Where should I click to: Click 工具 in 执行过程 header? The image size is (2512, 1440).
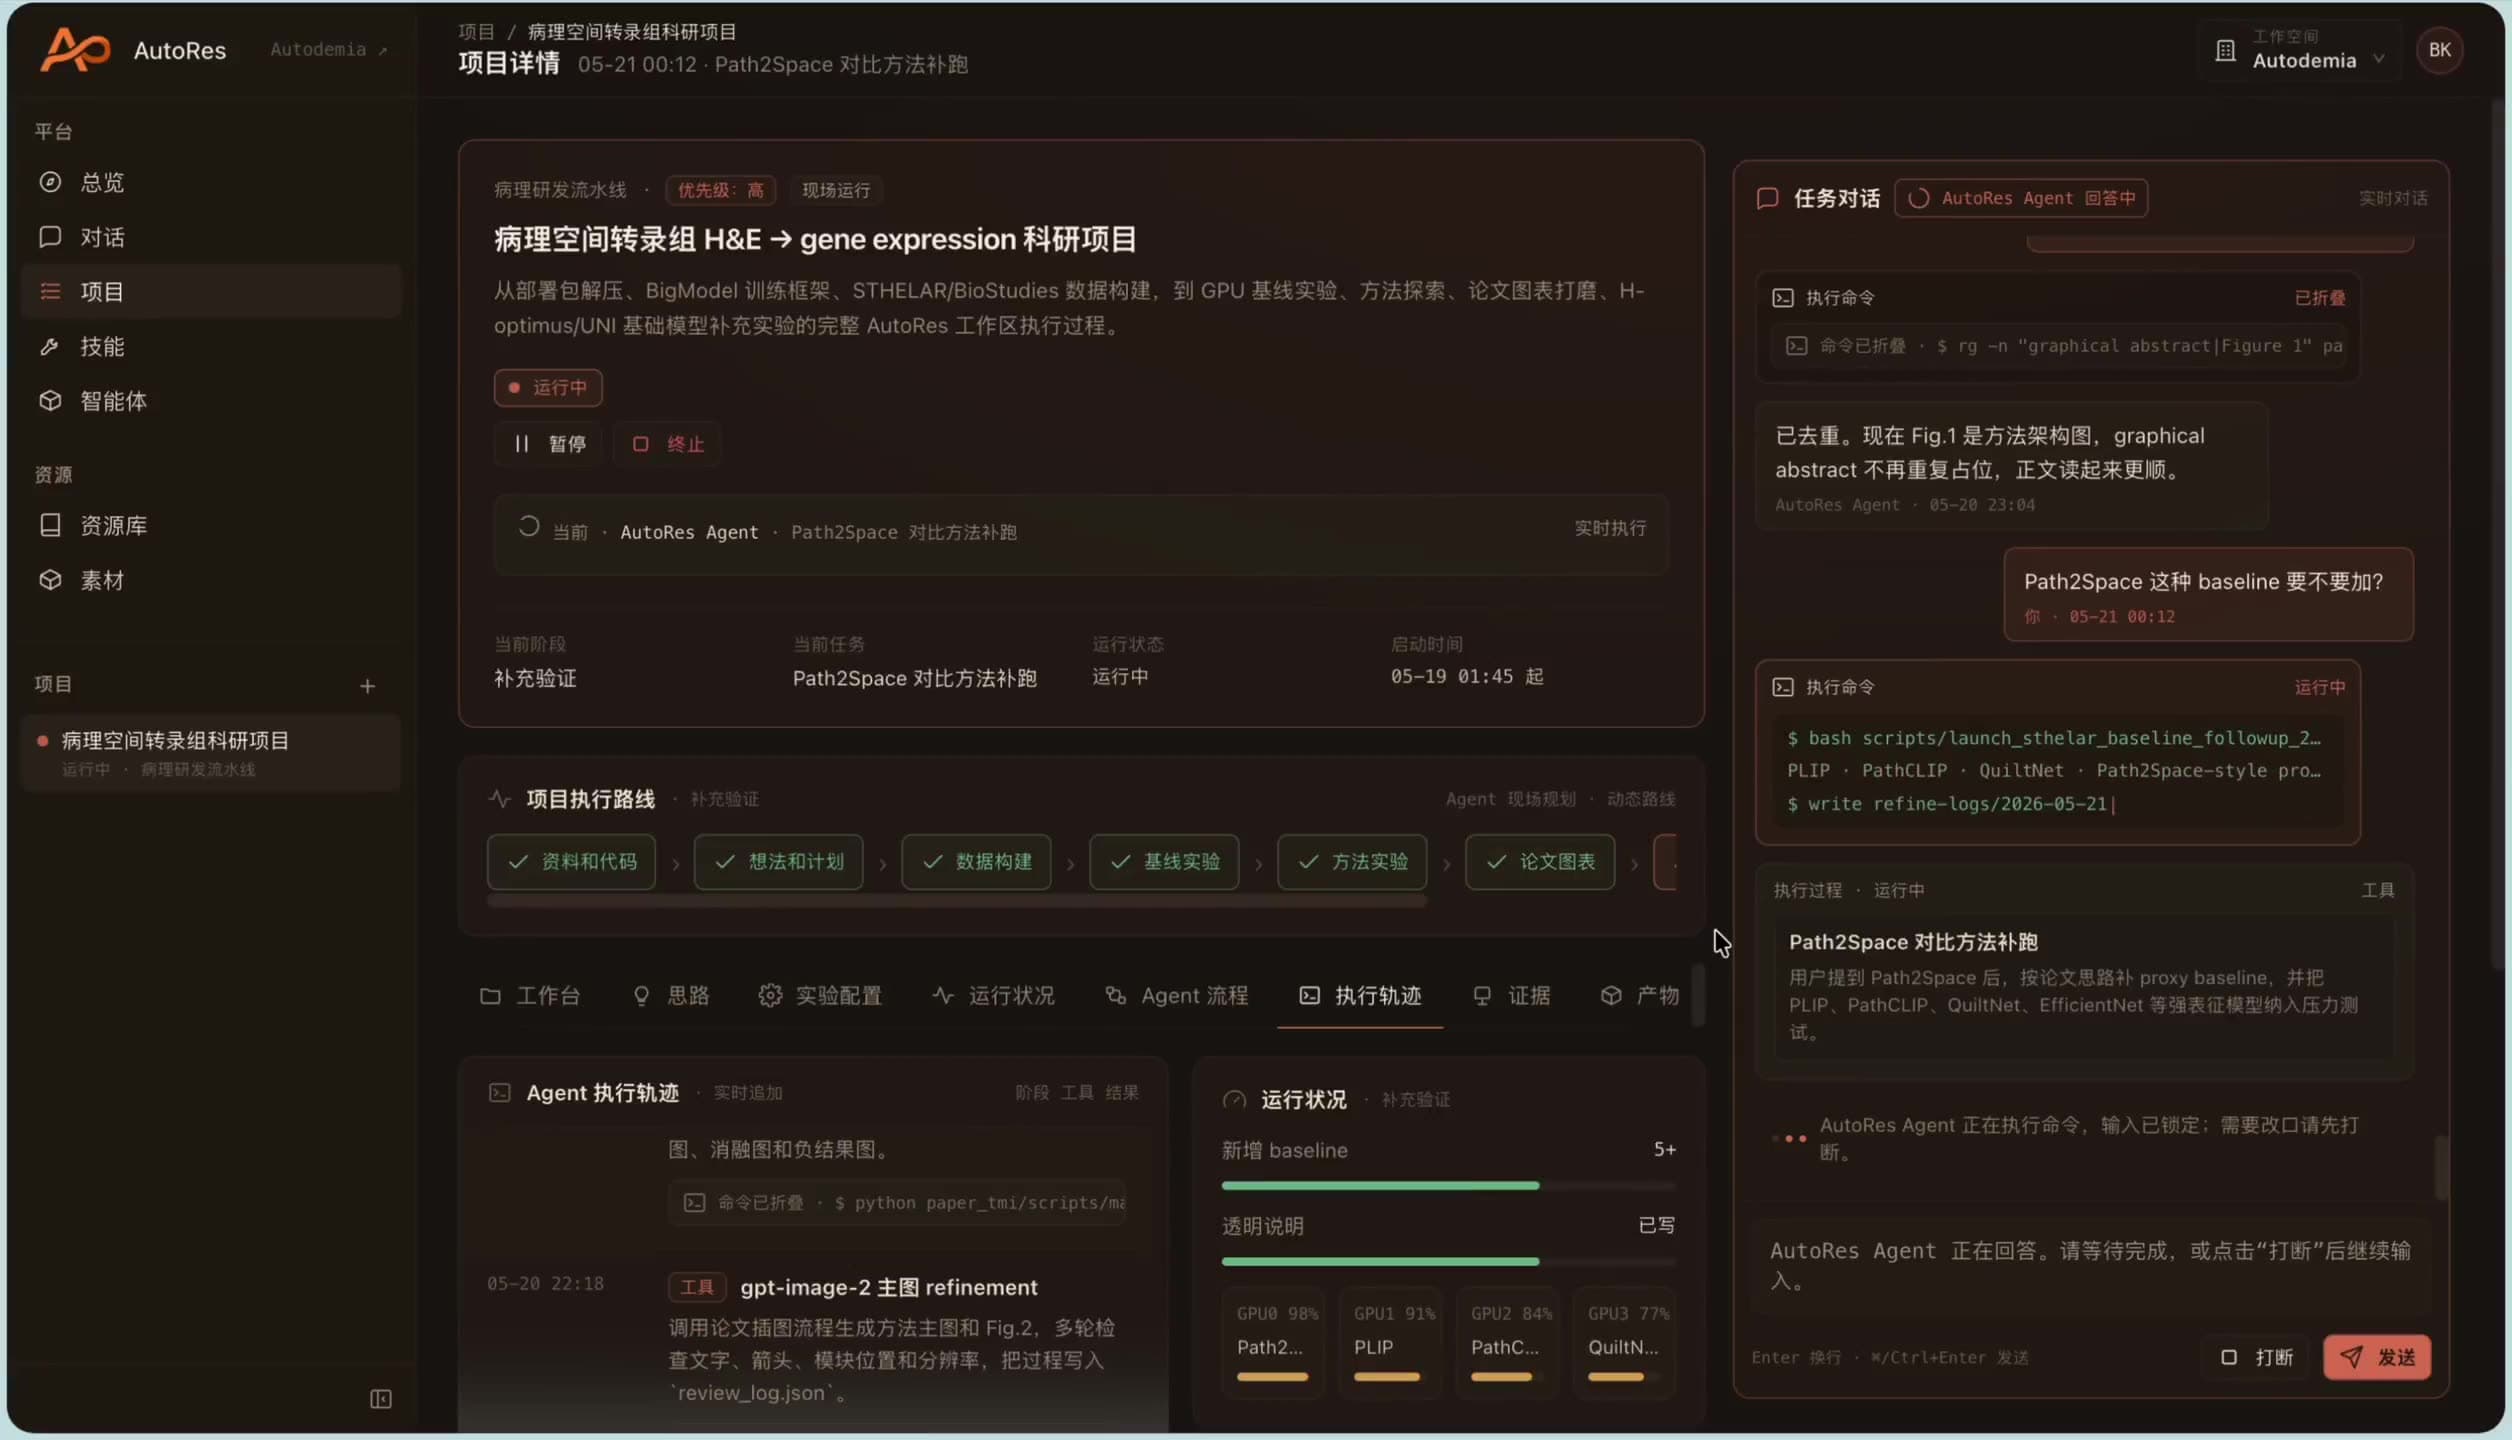tap(2377, 890)
